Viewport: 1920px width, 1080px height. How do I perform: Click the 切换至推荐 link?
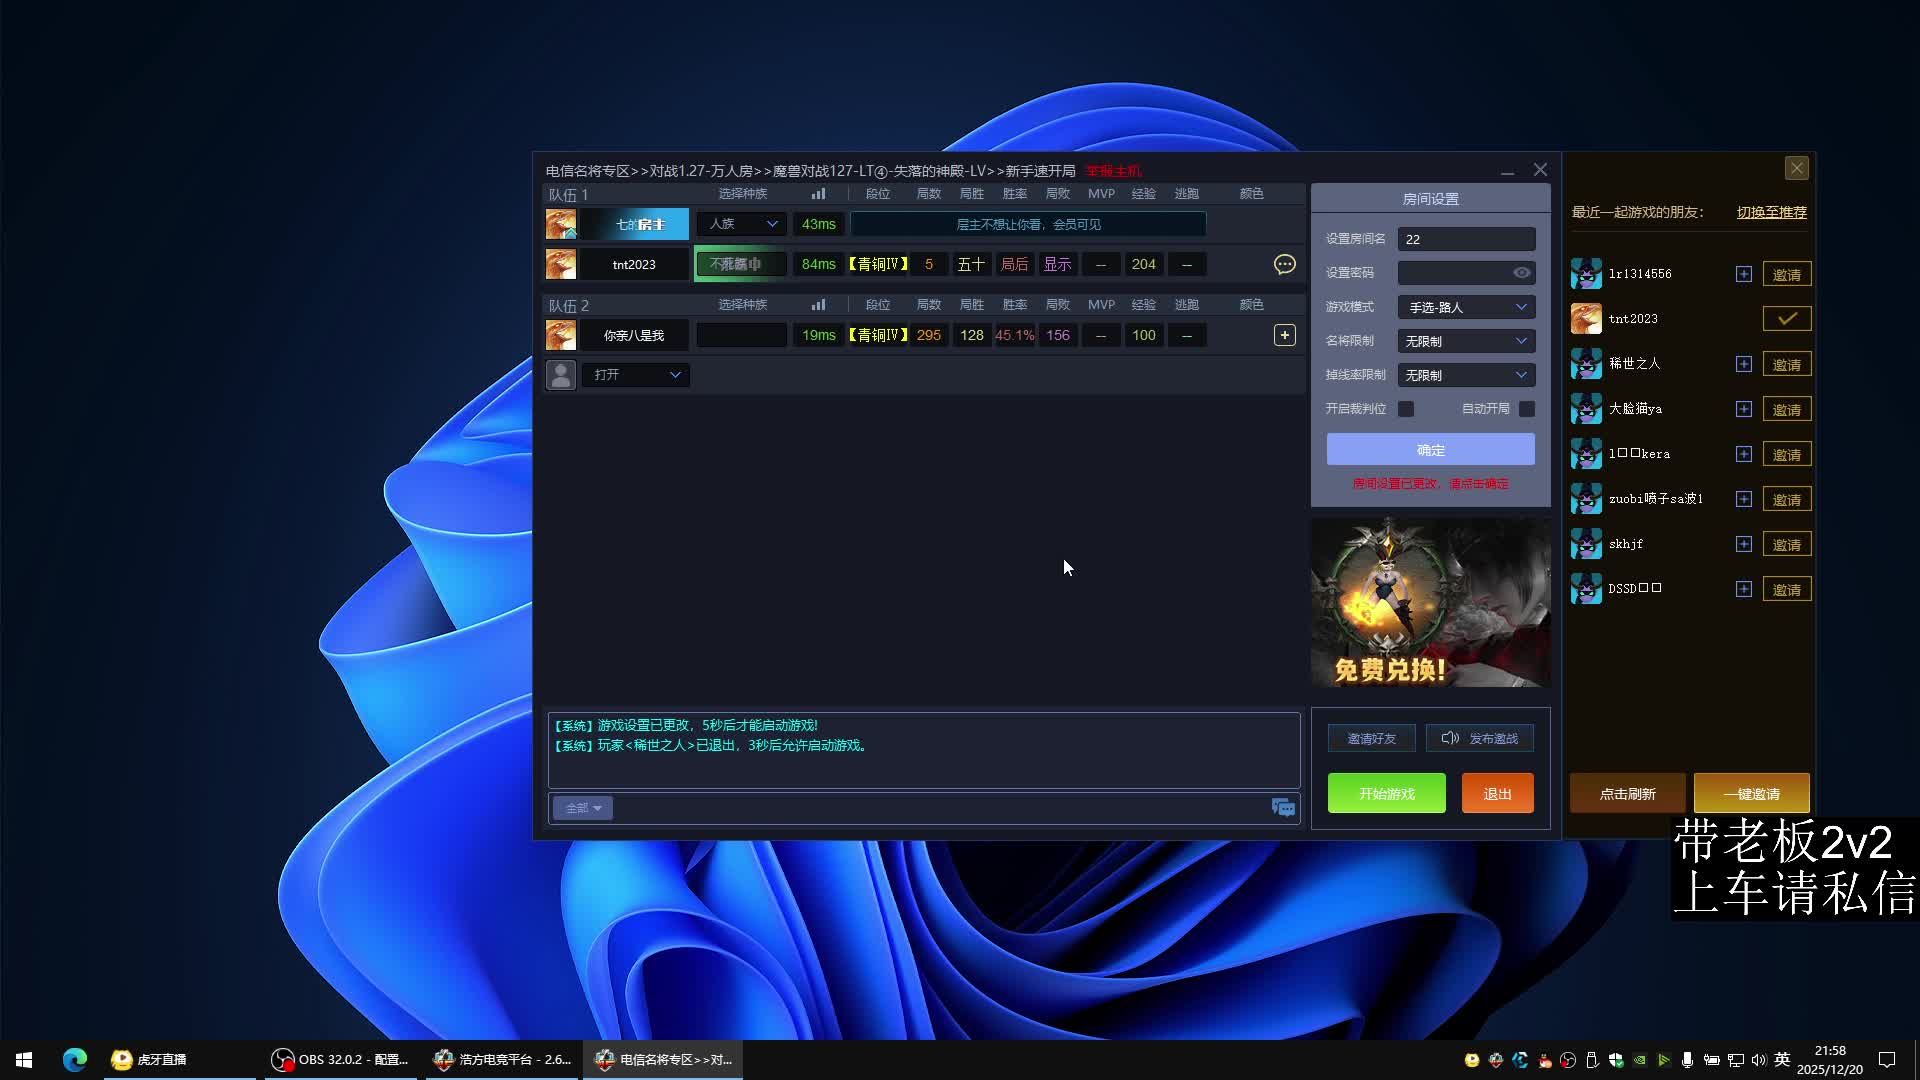tap(1771, 212)
